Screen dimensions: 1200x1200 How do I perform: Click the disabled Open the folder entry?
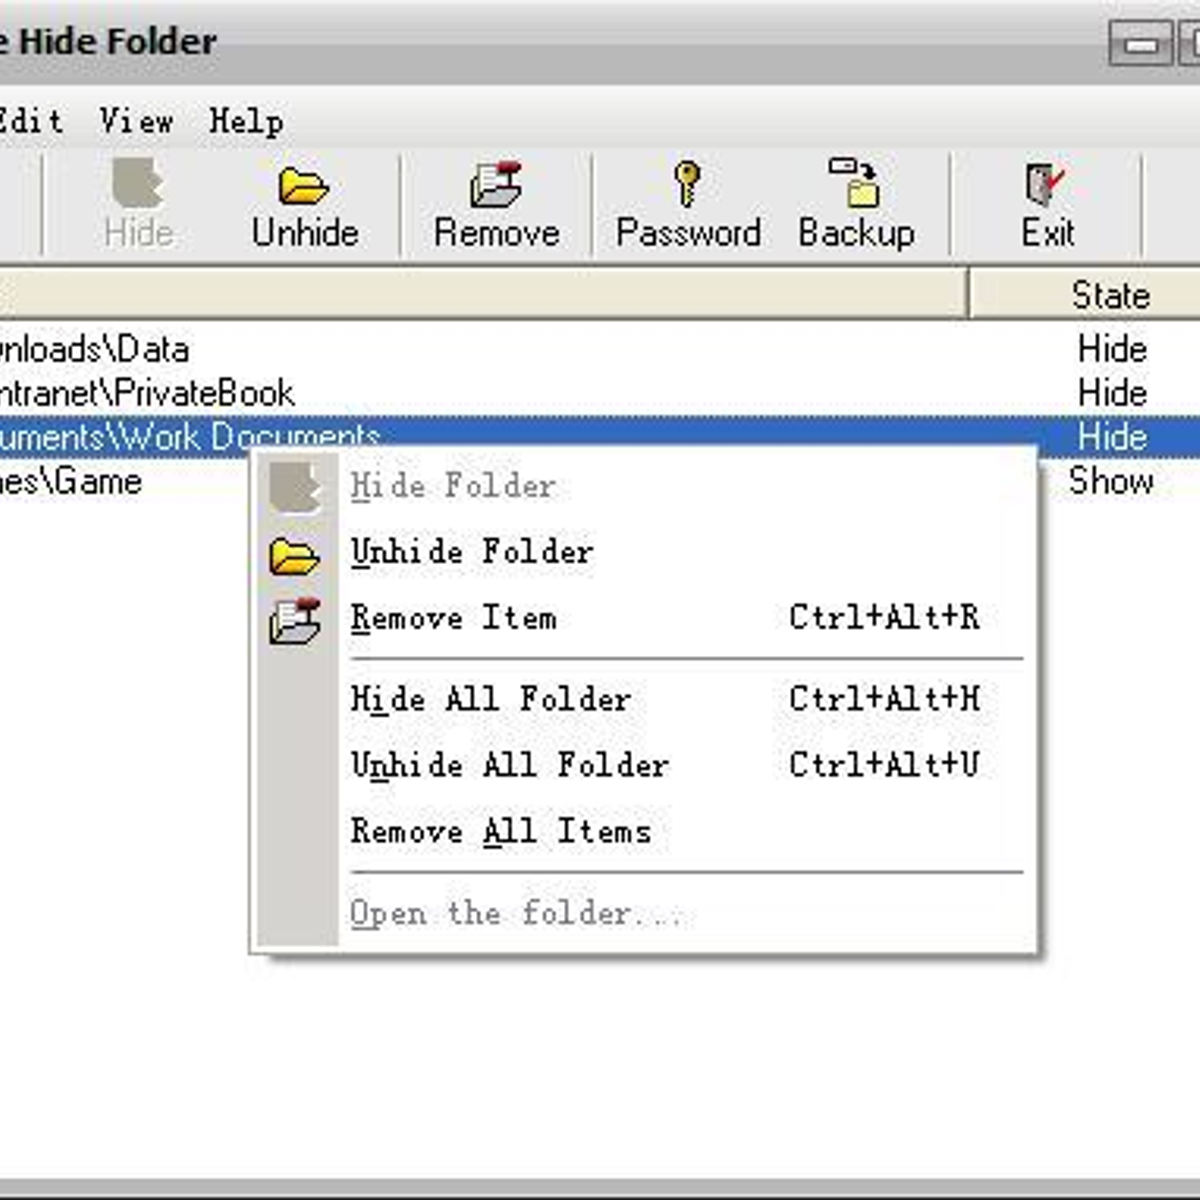pos(515,913)
